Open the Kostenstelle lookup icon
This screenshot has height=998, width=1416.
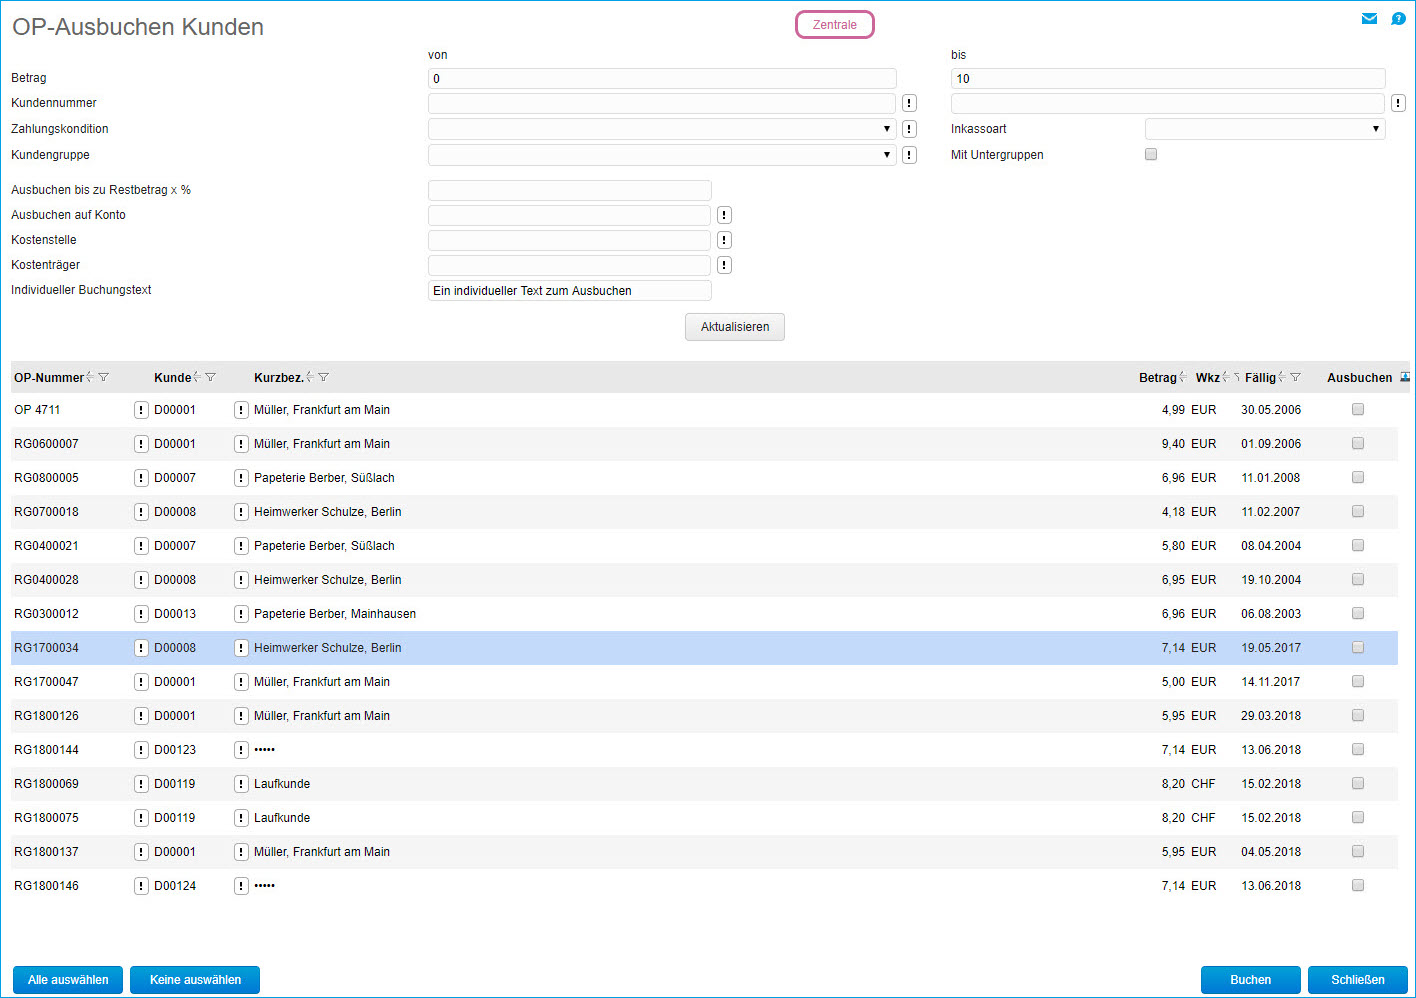tap(724, 240)
